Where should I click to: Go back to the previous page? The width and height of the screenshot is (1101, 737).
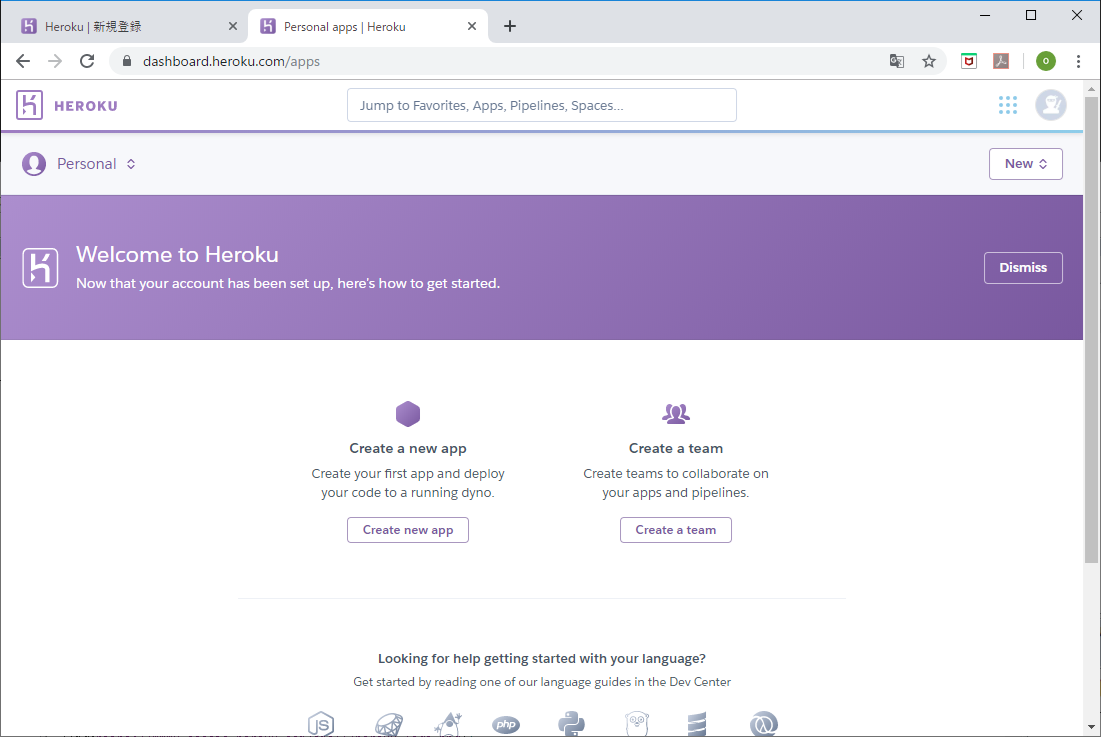(23, 61)
